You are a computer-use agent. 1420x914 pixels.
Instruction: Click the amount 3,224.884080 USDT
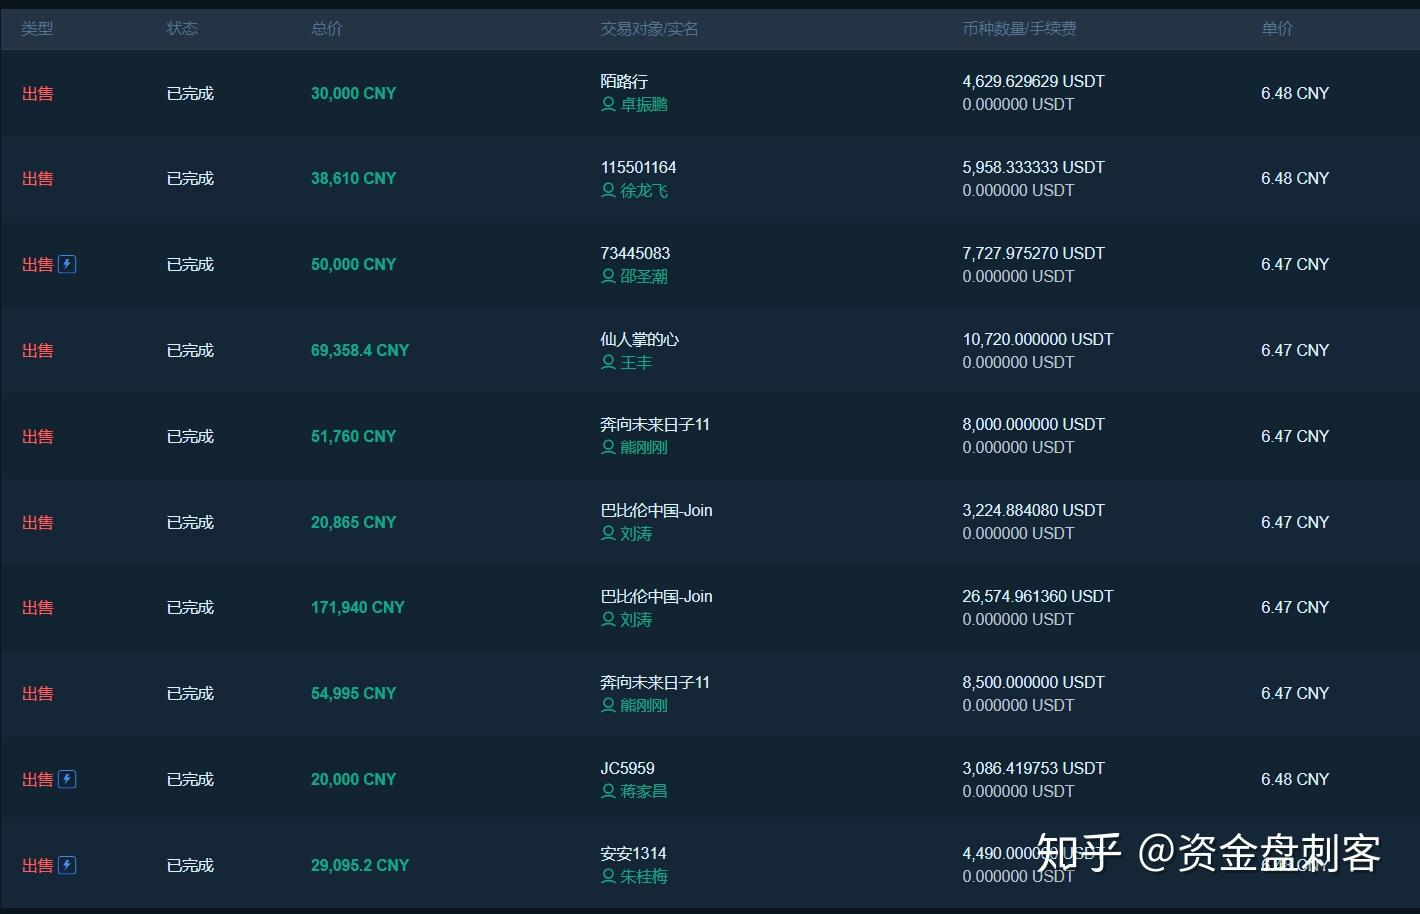tap(1033, 510)
